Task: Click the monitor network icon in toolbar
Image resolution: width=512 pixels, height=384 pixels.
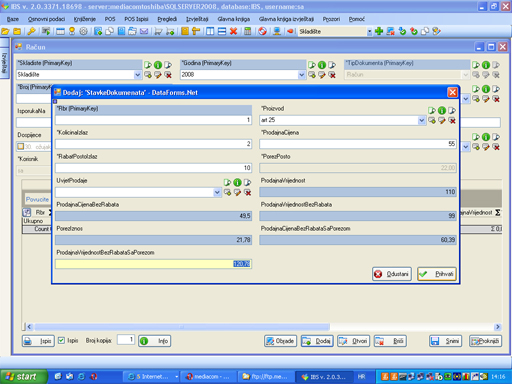Action: click(x=276, y=31)
